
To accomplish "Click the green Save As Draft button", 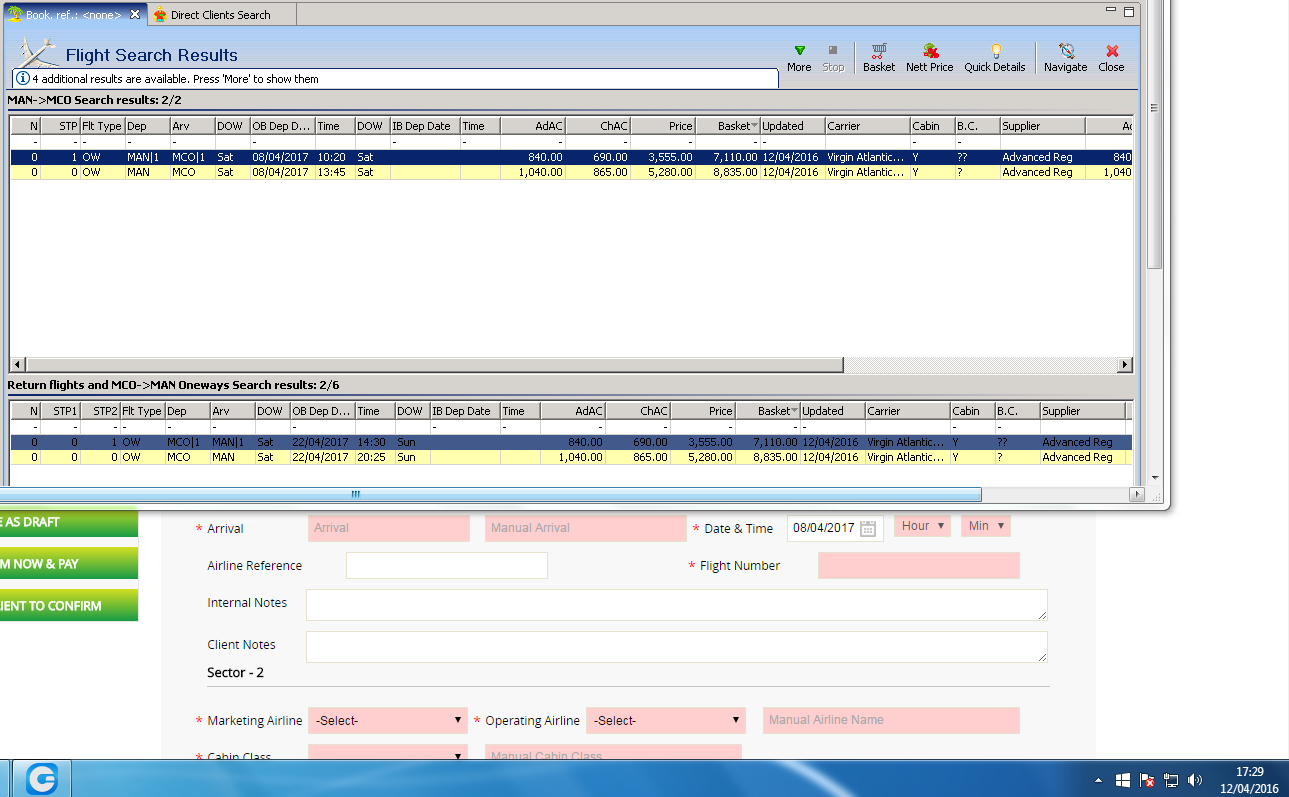I will pyautogui.click(x=68, y=522).
